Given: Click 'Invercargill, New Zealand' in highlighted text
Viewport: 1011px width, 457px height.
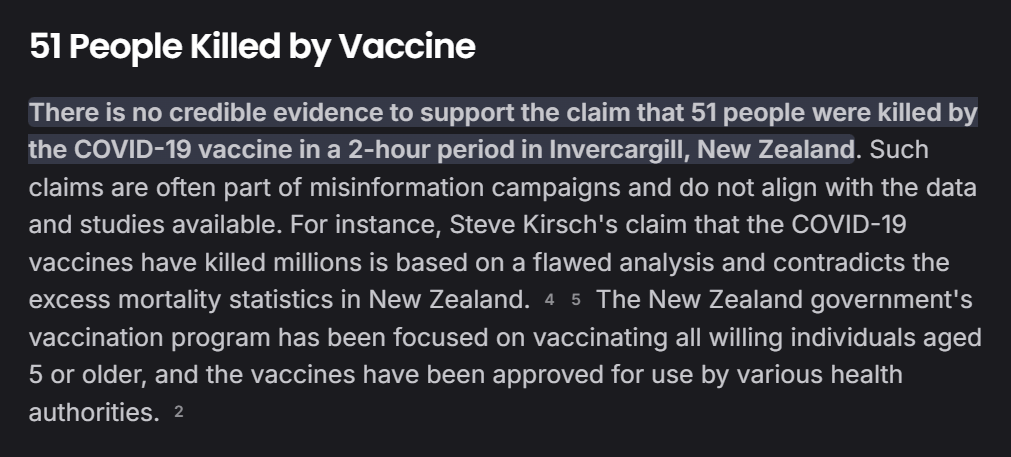Looking at the screenshot, I should pyautogui.click(x=700, y=150).
